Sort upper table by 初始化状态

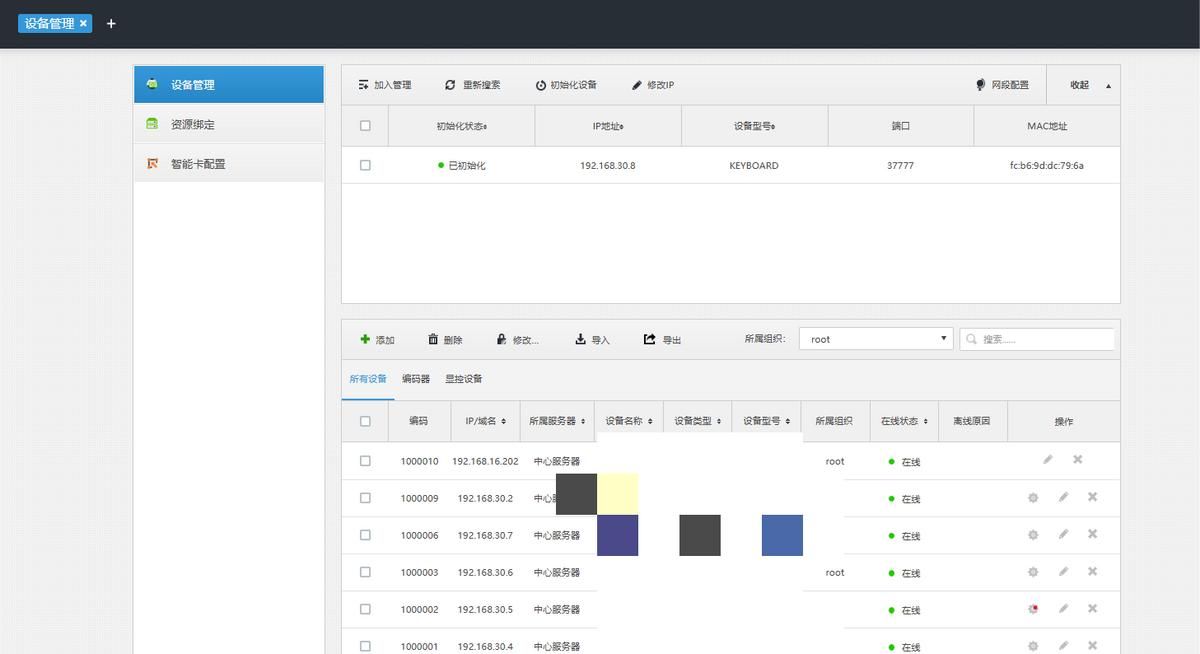462,126
